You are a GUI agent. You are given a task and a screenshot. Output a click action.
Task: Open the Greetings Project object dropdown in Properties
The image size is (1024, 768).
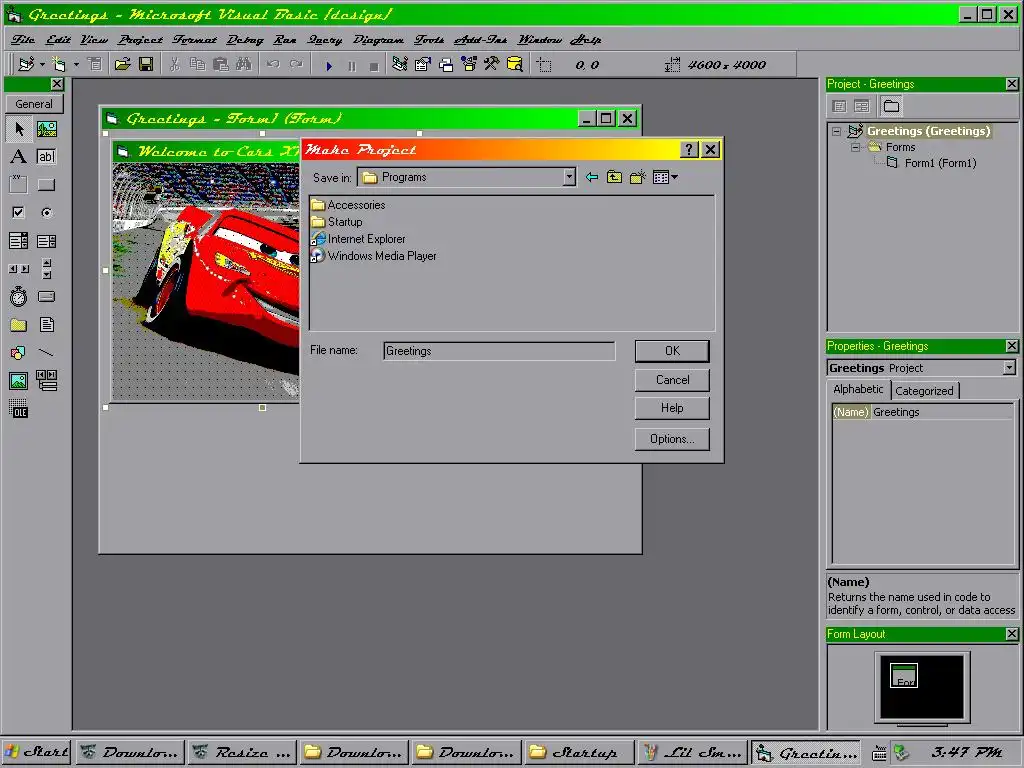[x=1010, y=368]
